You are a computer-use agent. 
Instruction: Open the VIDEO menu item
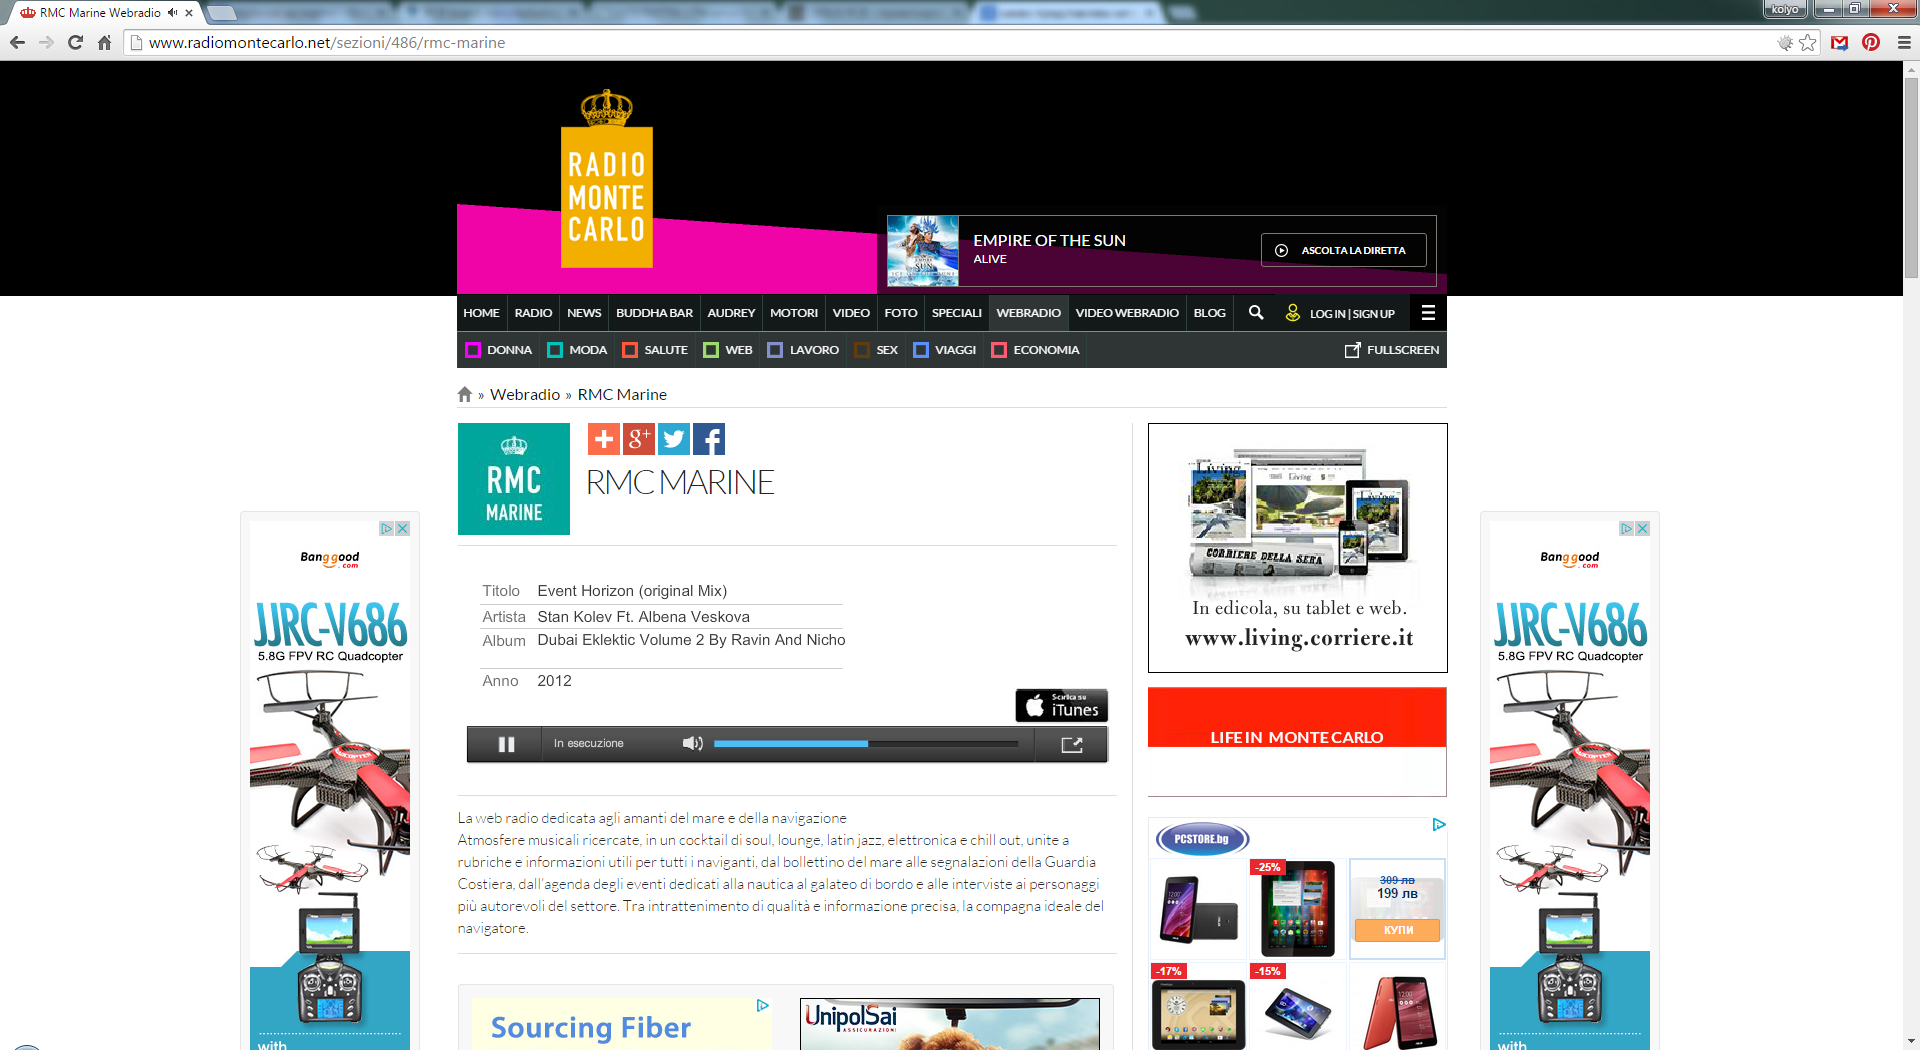(851, 313)
